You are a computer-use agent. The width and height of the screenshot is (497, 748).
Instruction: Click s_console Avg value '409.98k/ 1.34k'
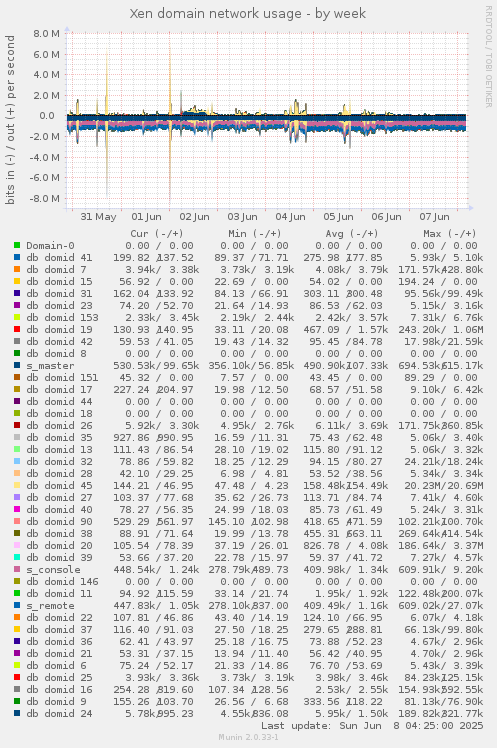tap(346, 570)
